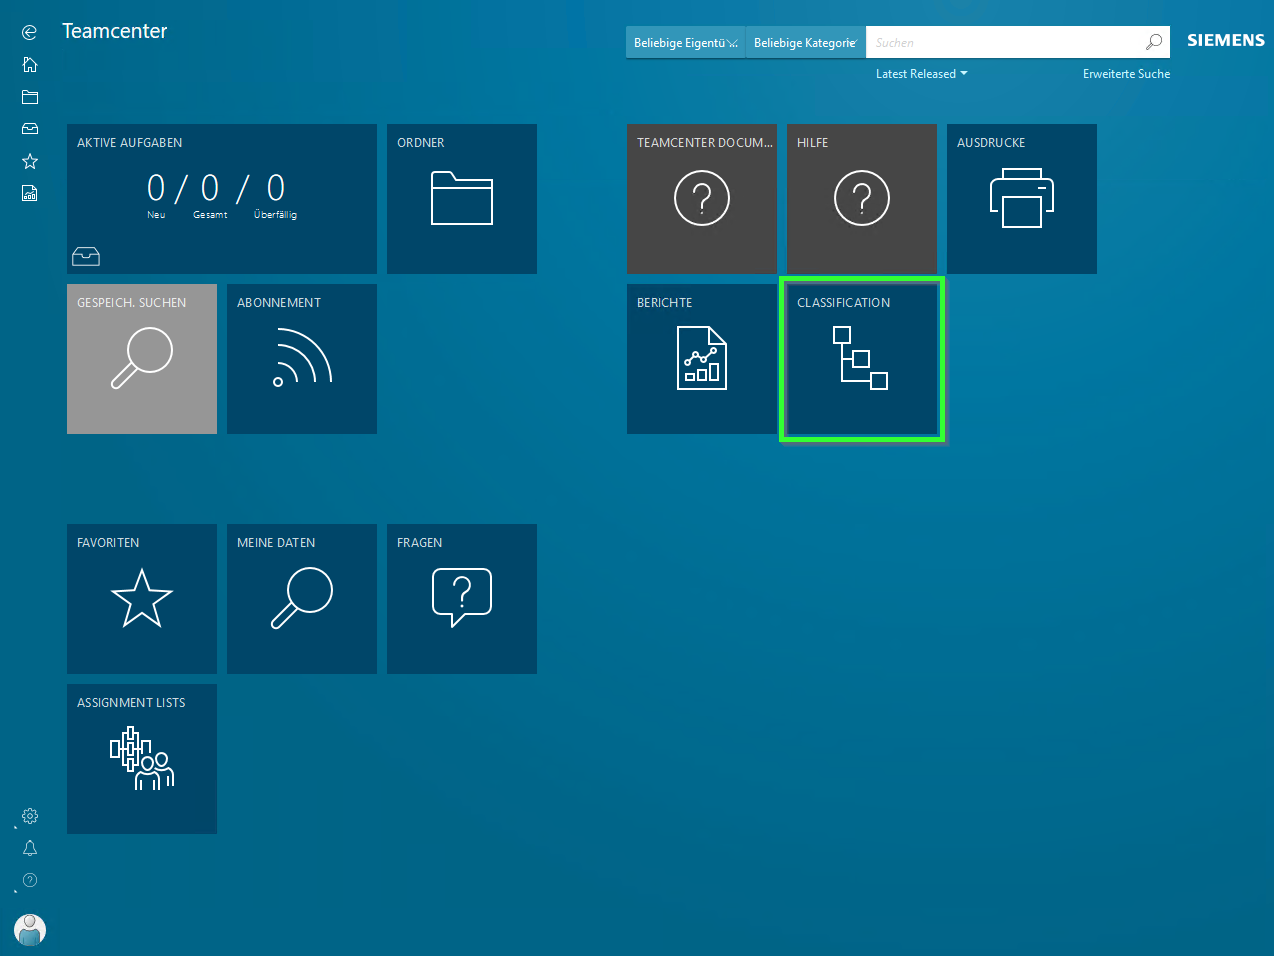Screen dimensions: 1274x956
Task: Open the Classification tile
Action: click(x=862, y=359)
